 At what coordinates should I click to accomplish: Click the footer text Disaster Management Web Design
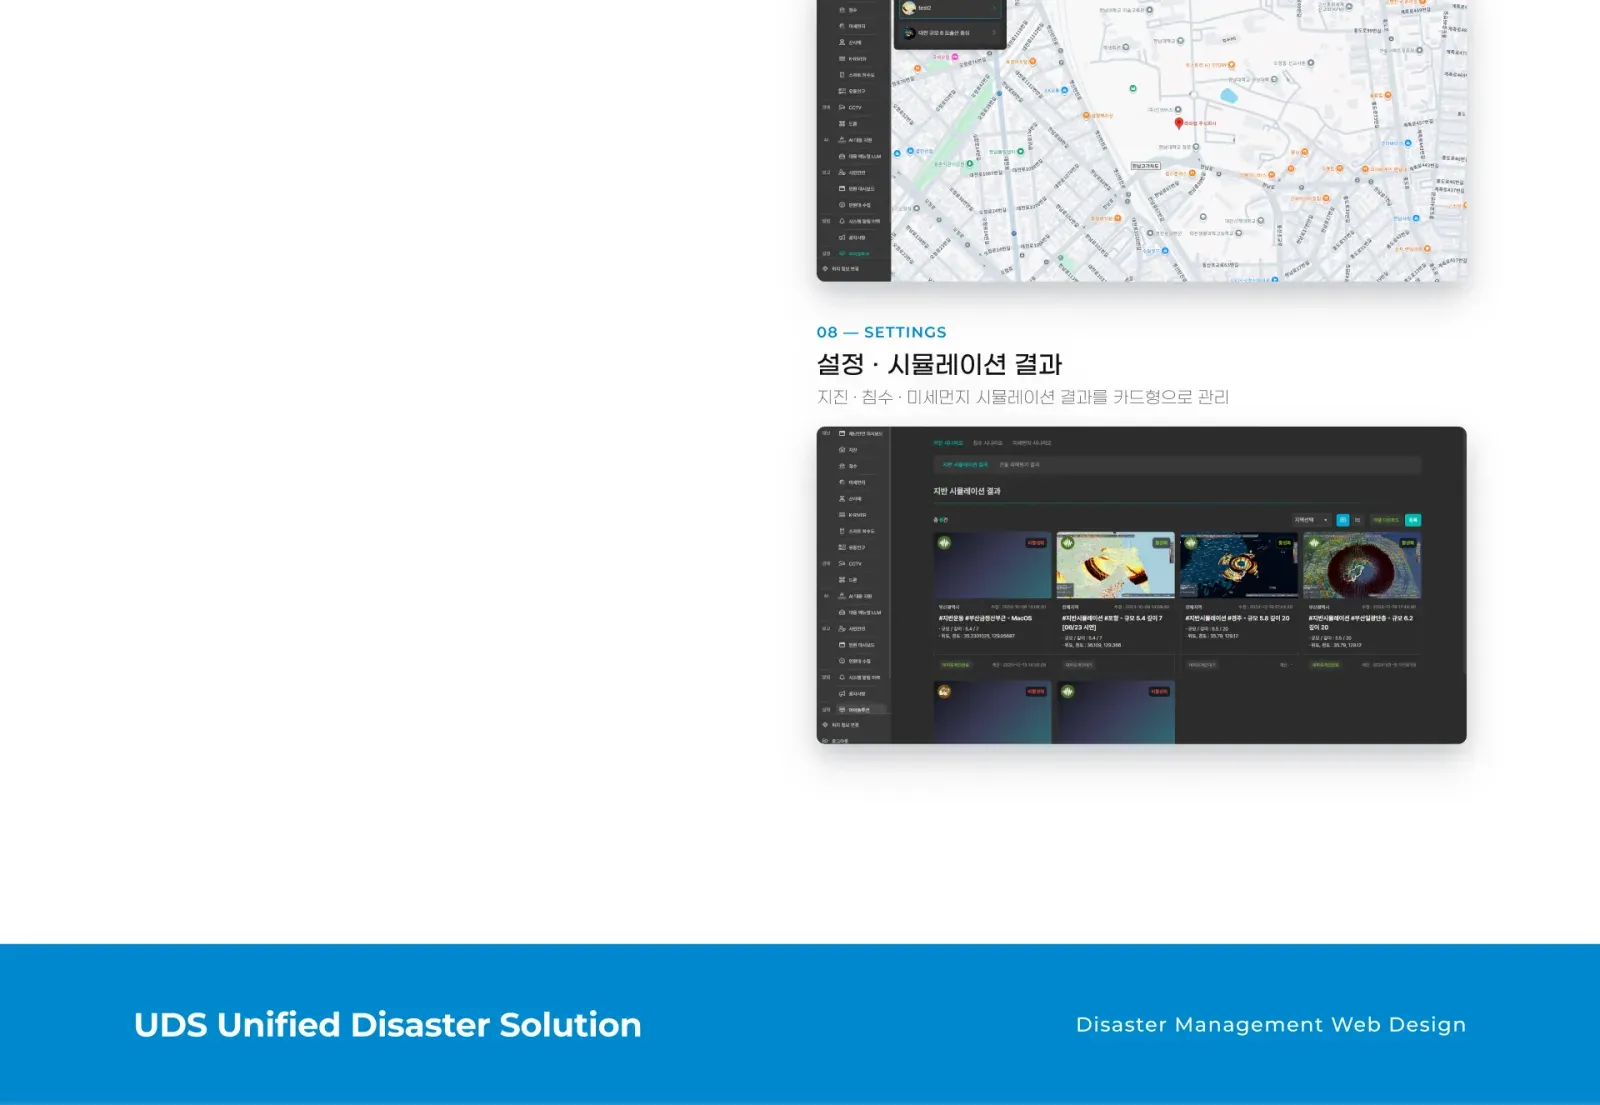click(1271, 1025)
